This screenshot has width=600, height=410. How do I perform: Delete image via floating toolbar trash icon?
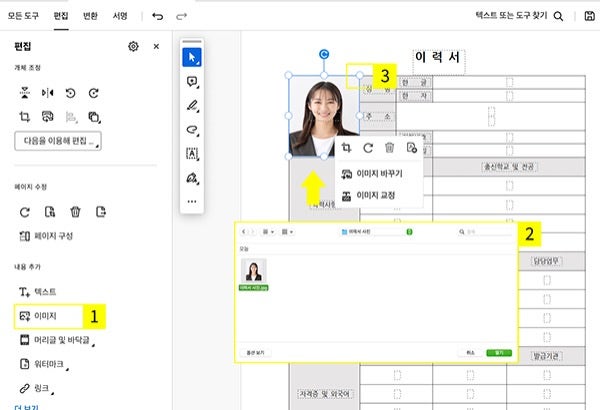[390, 147]
